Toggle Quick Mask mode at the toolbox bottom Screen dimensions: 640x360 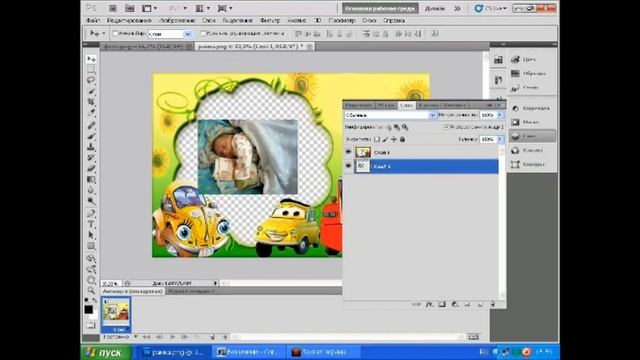click(x=91, y=325)
